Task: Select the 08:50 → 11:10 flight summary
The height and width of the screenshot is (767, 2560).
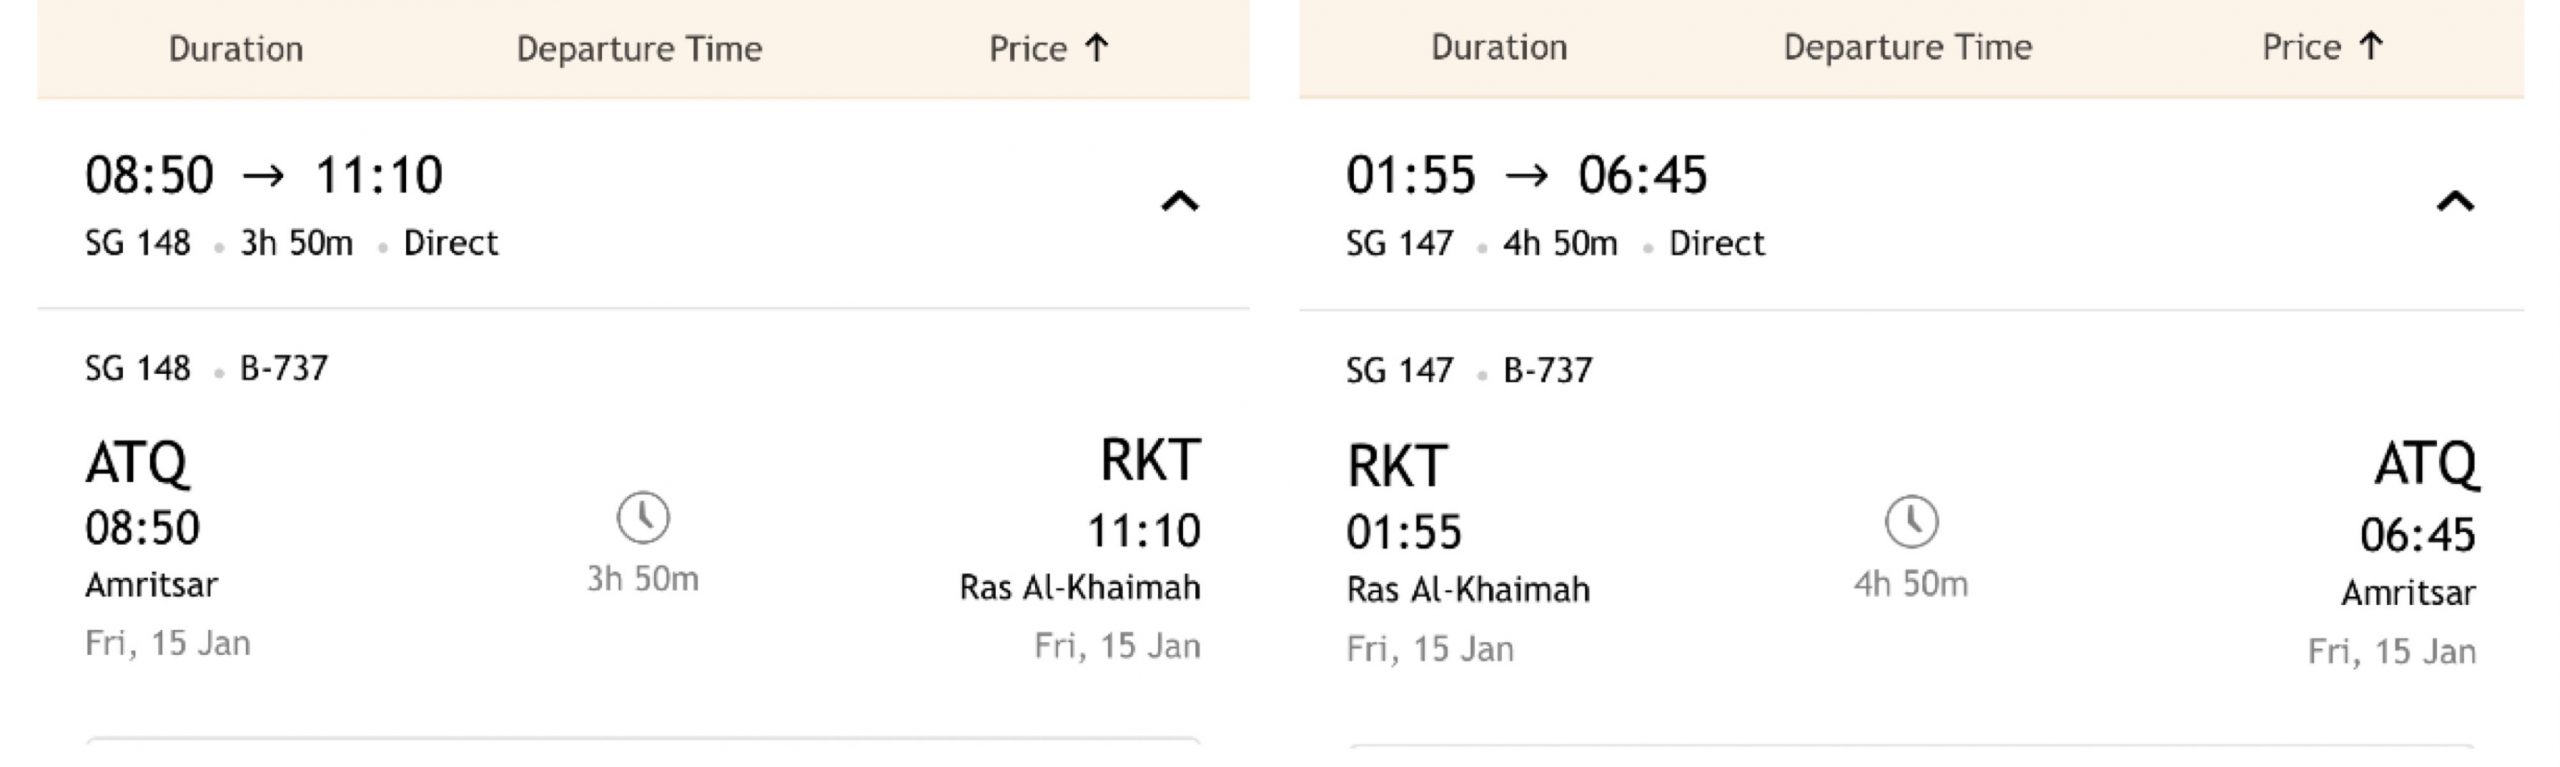Action: pos(643,205)
